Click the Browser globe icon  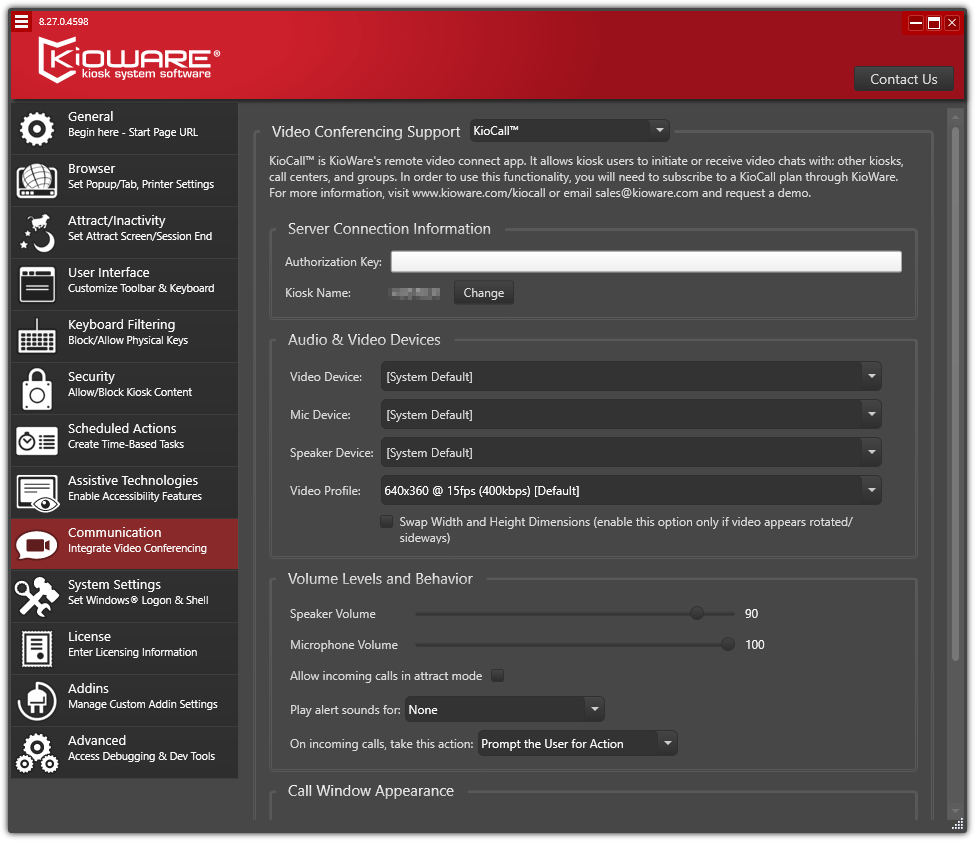pyautogui.click(x=37, y=180)
